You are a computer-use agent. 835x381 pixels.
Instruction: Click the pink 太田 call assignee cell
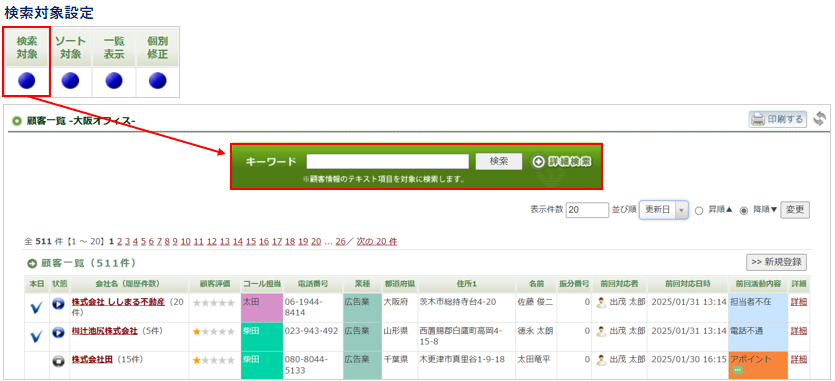click(x=261, y=307)
